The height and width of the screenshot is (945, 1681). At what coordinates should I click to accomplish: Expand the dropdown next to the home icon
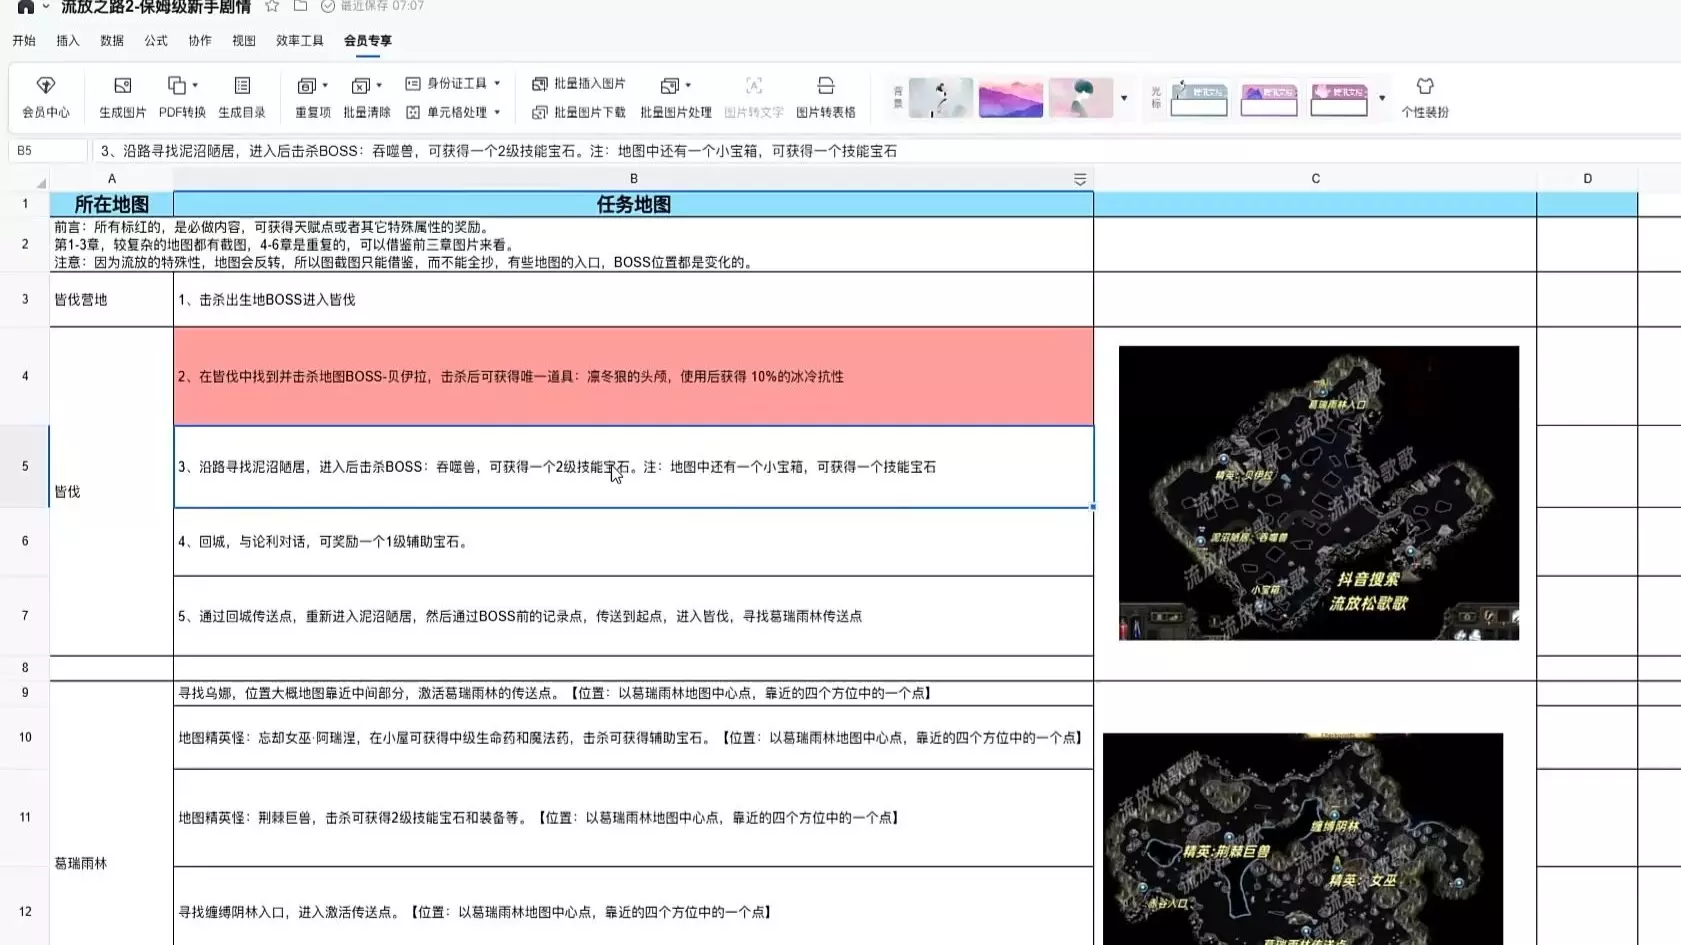coord(46,7)
